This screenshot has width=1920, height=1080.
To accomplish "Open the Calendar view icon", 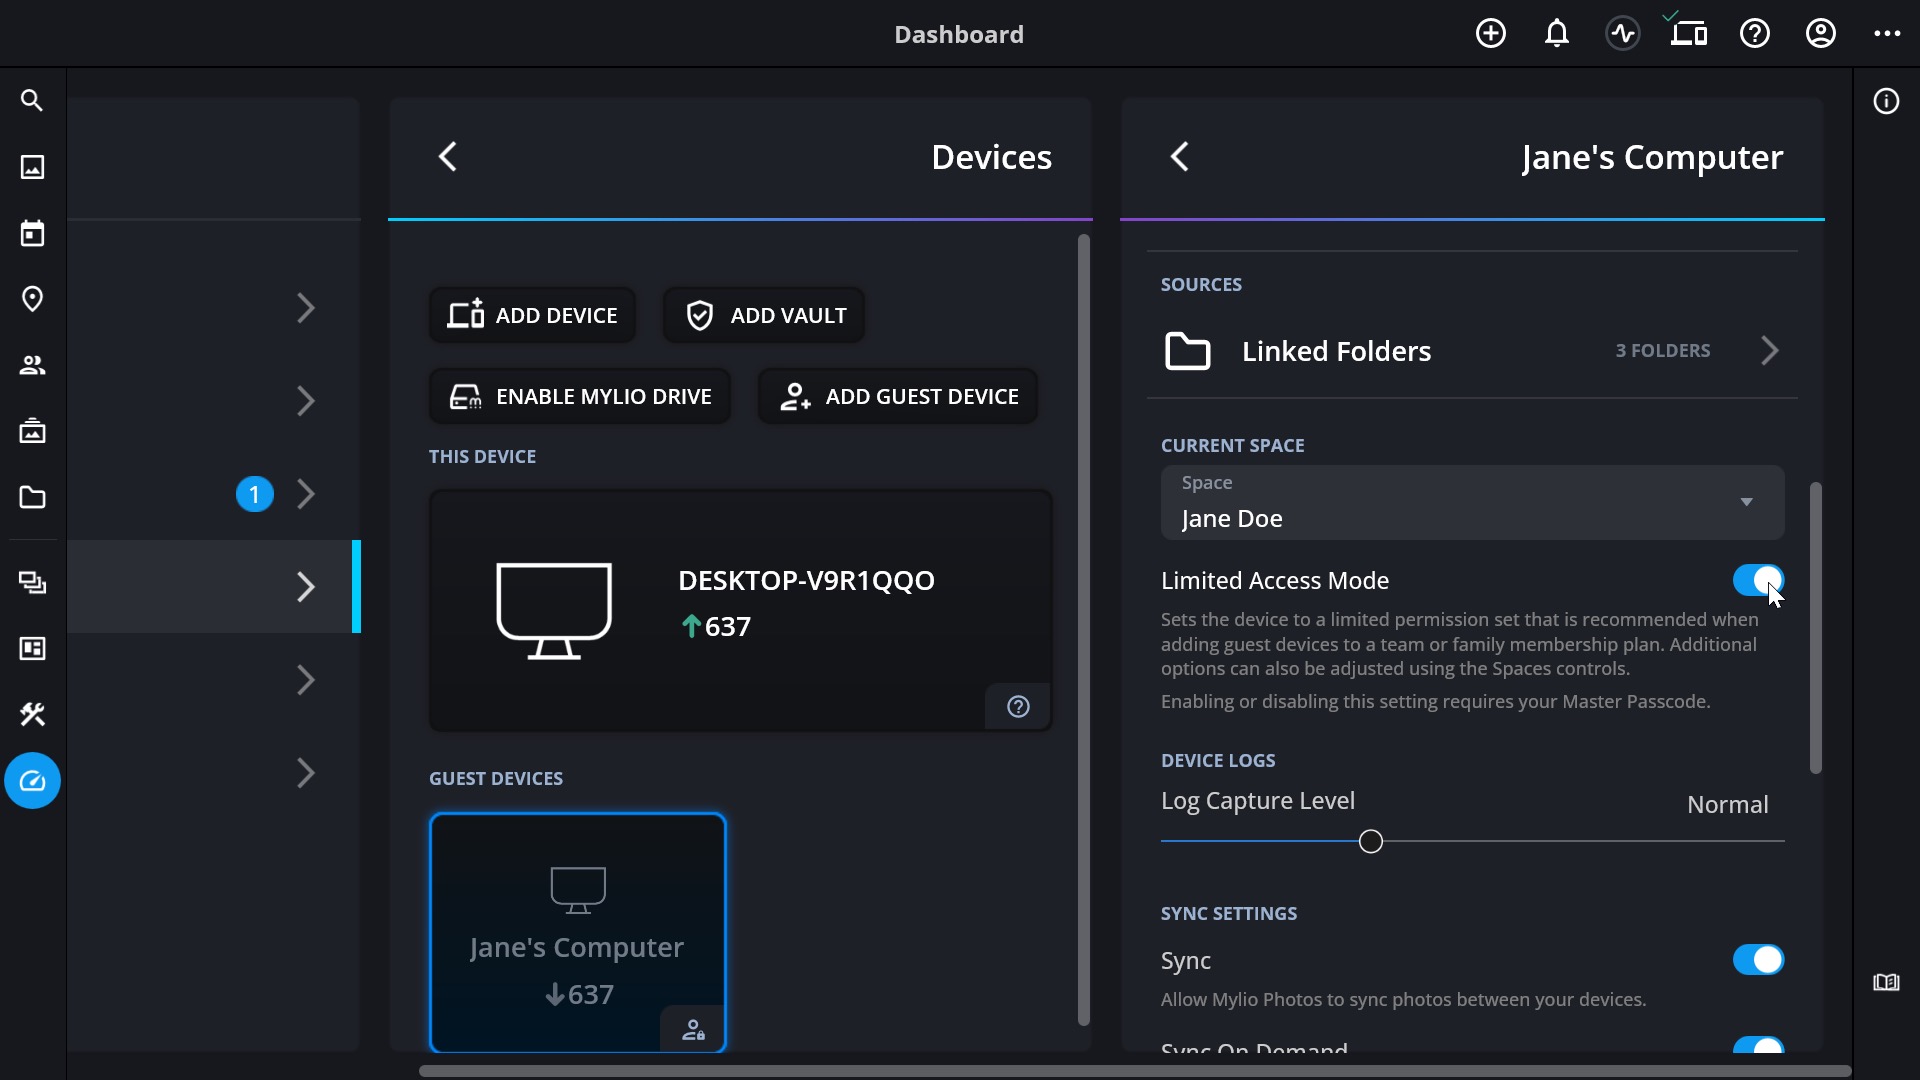I will click(x=32, y=233).
